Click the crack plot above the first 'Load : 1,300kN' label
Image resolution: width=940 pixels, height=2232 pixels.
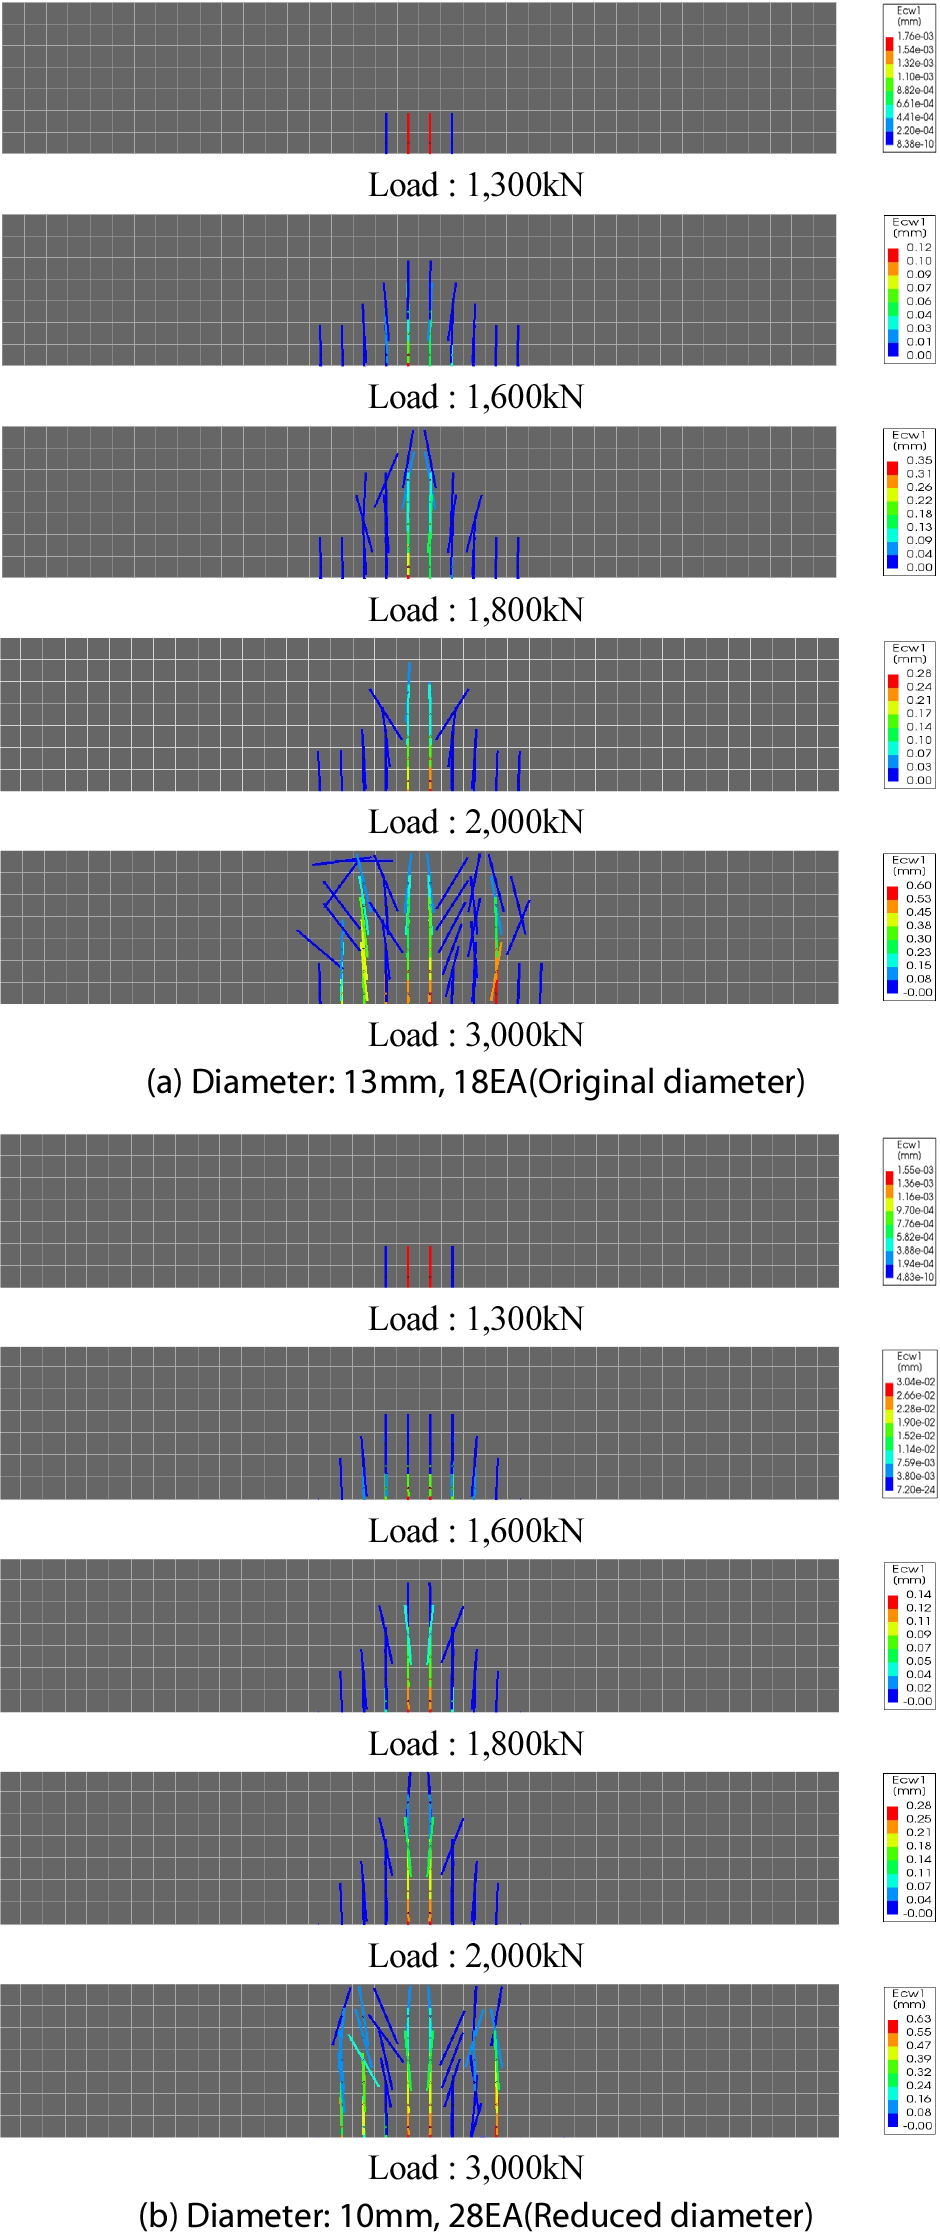pyautogui.click(x=418, y=78)
